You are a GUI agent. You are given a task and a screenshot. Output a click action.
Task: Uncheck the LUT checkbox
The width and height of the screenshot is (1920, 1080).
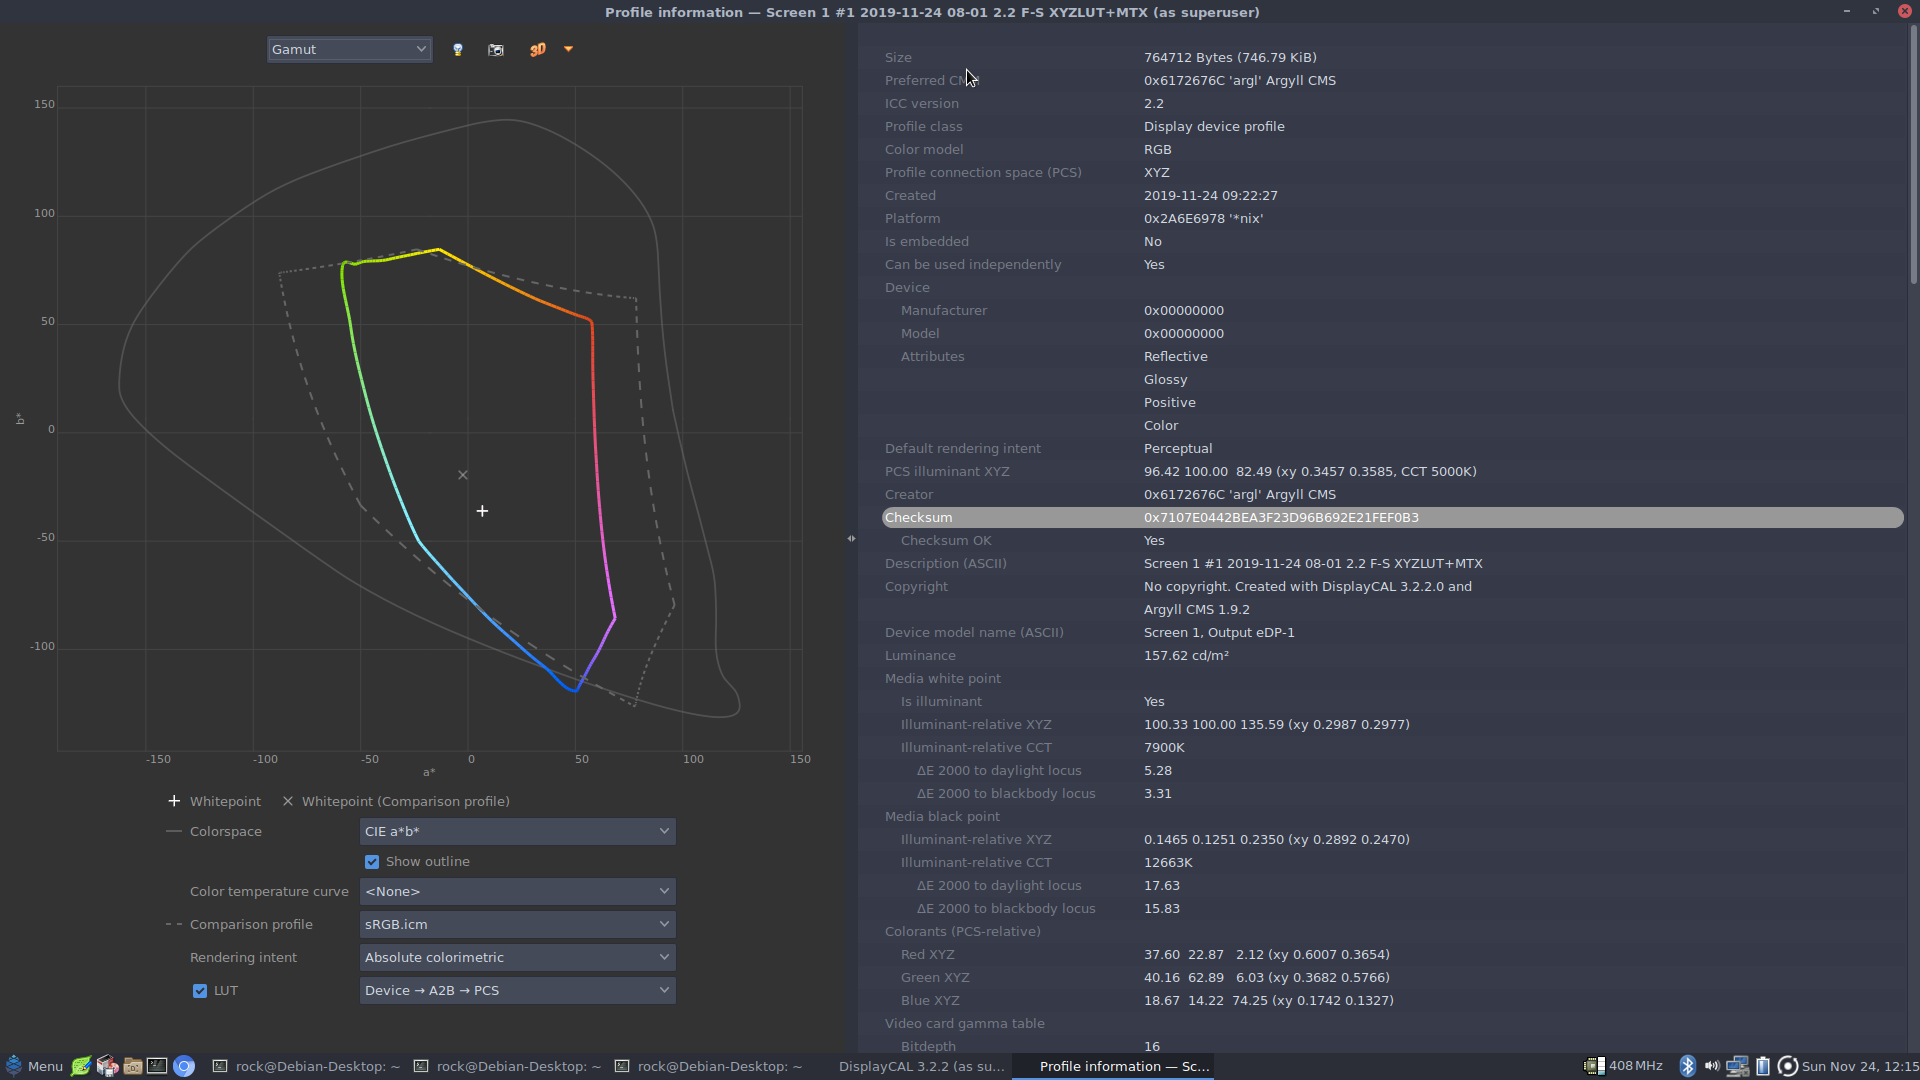tap(200, 991)
